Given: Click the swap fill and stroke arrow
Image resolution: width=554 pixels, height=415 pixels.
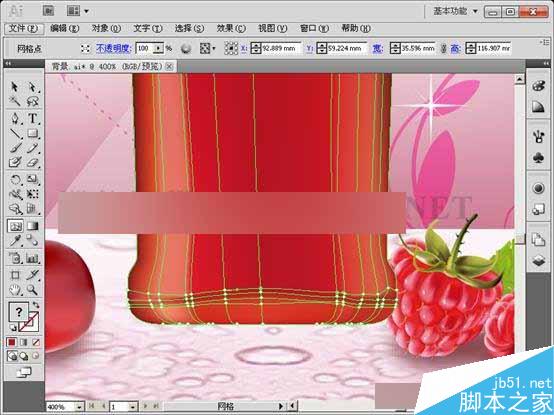Looking at the screenshot, I should (x=36, y=305).
